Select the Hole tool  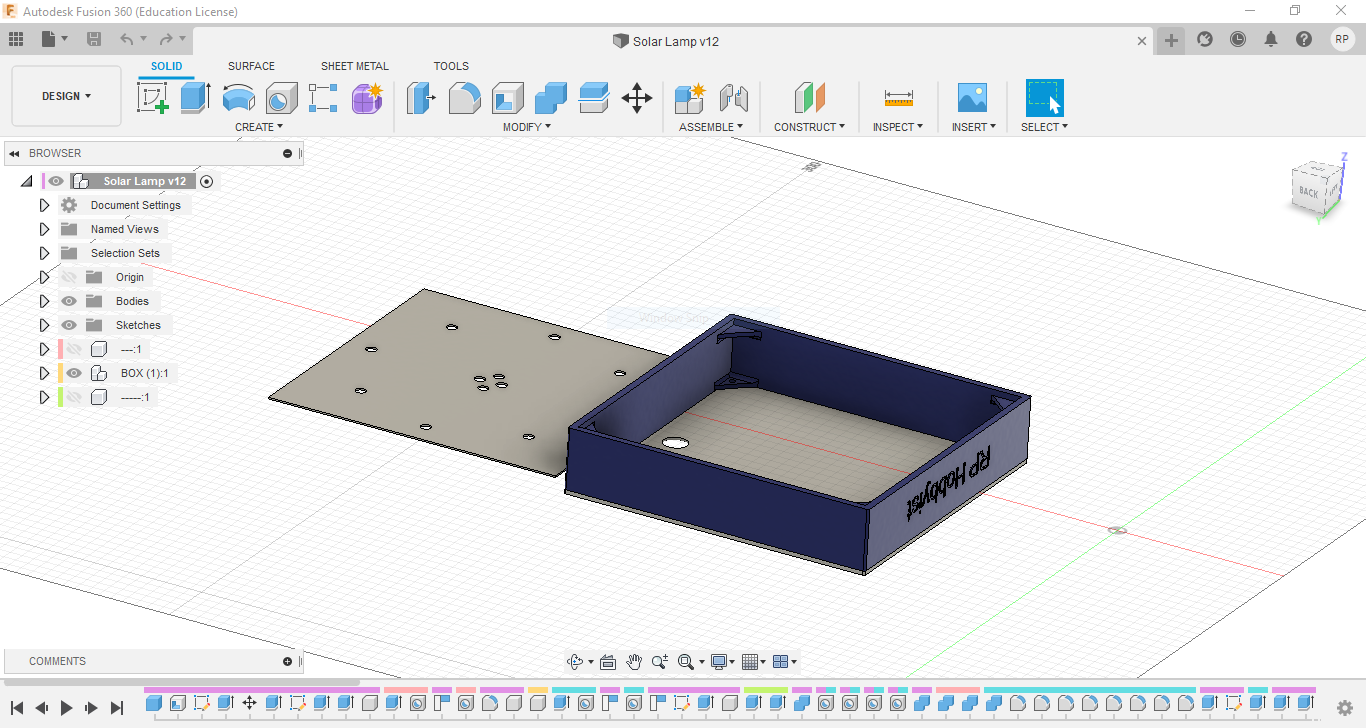click(x=282, y=98)
